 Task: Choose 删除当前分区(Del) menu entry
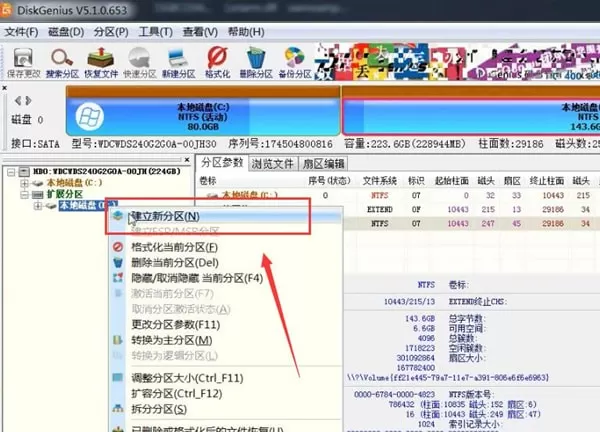tap(226, 263)
